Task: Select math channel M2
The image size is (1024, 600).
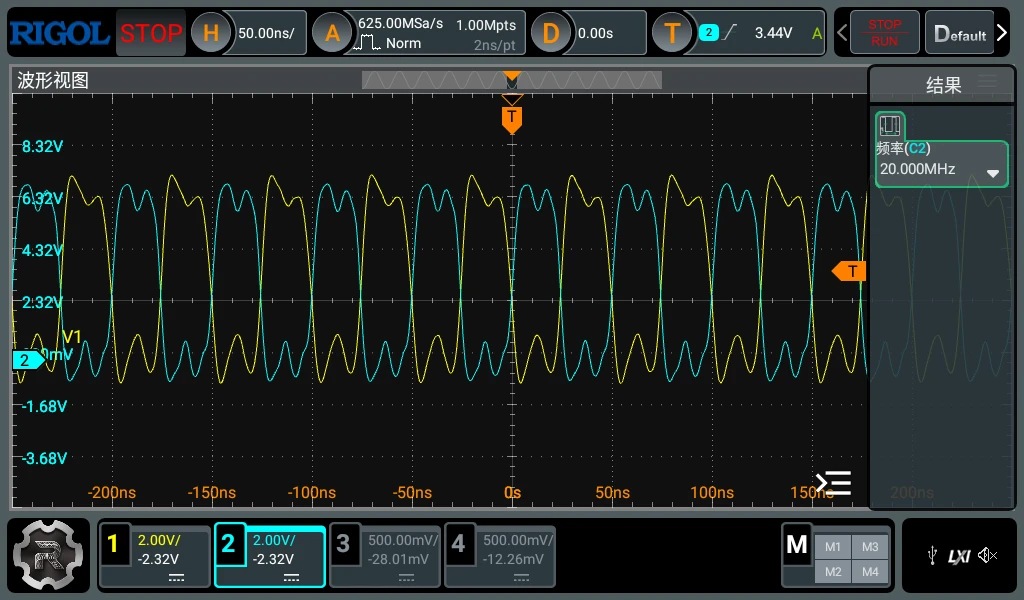Action: click(833, 572)
